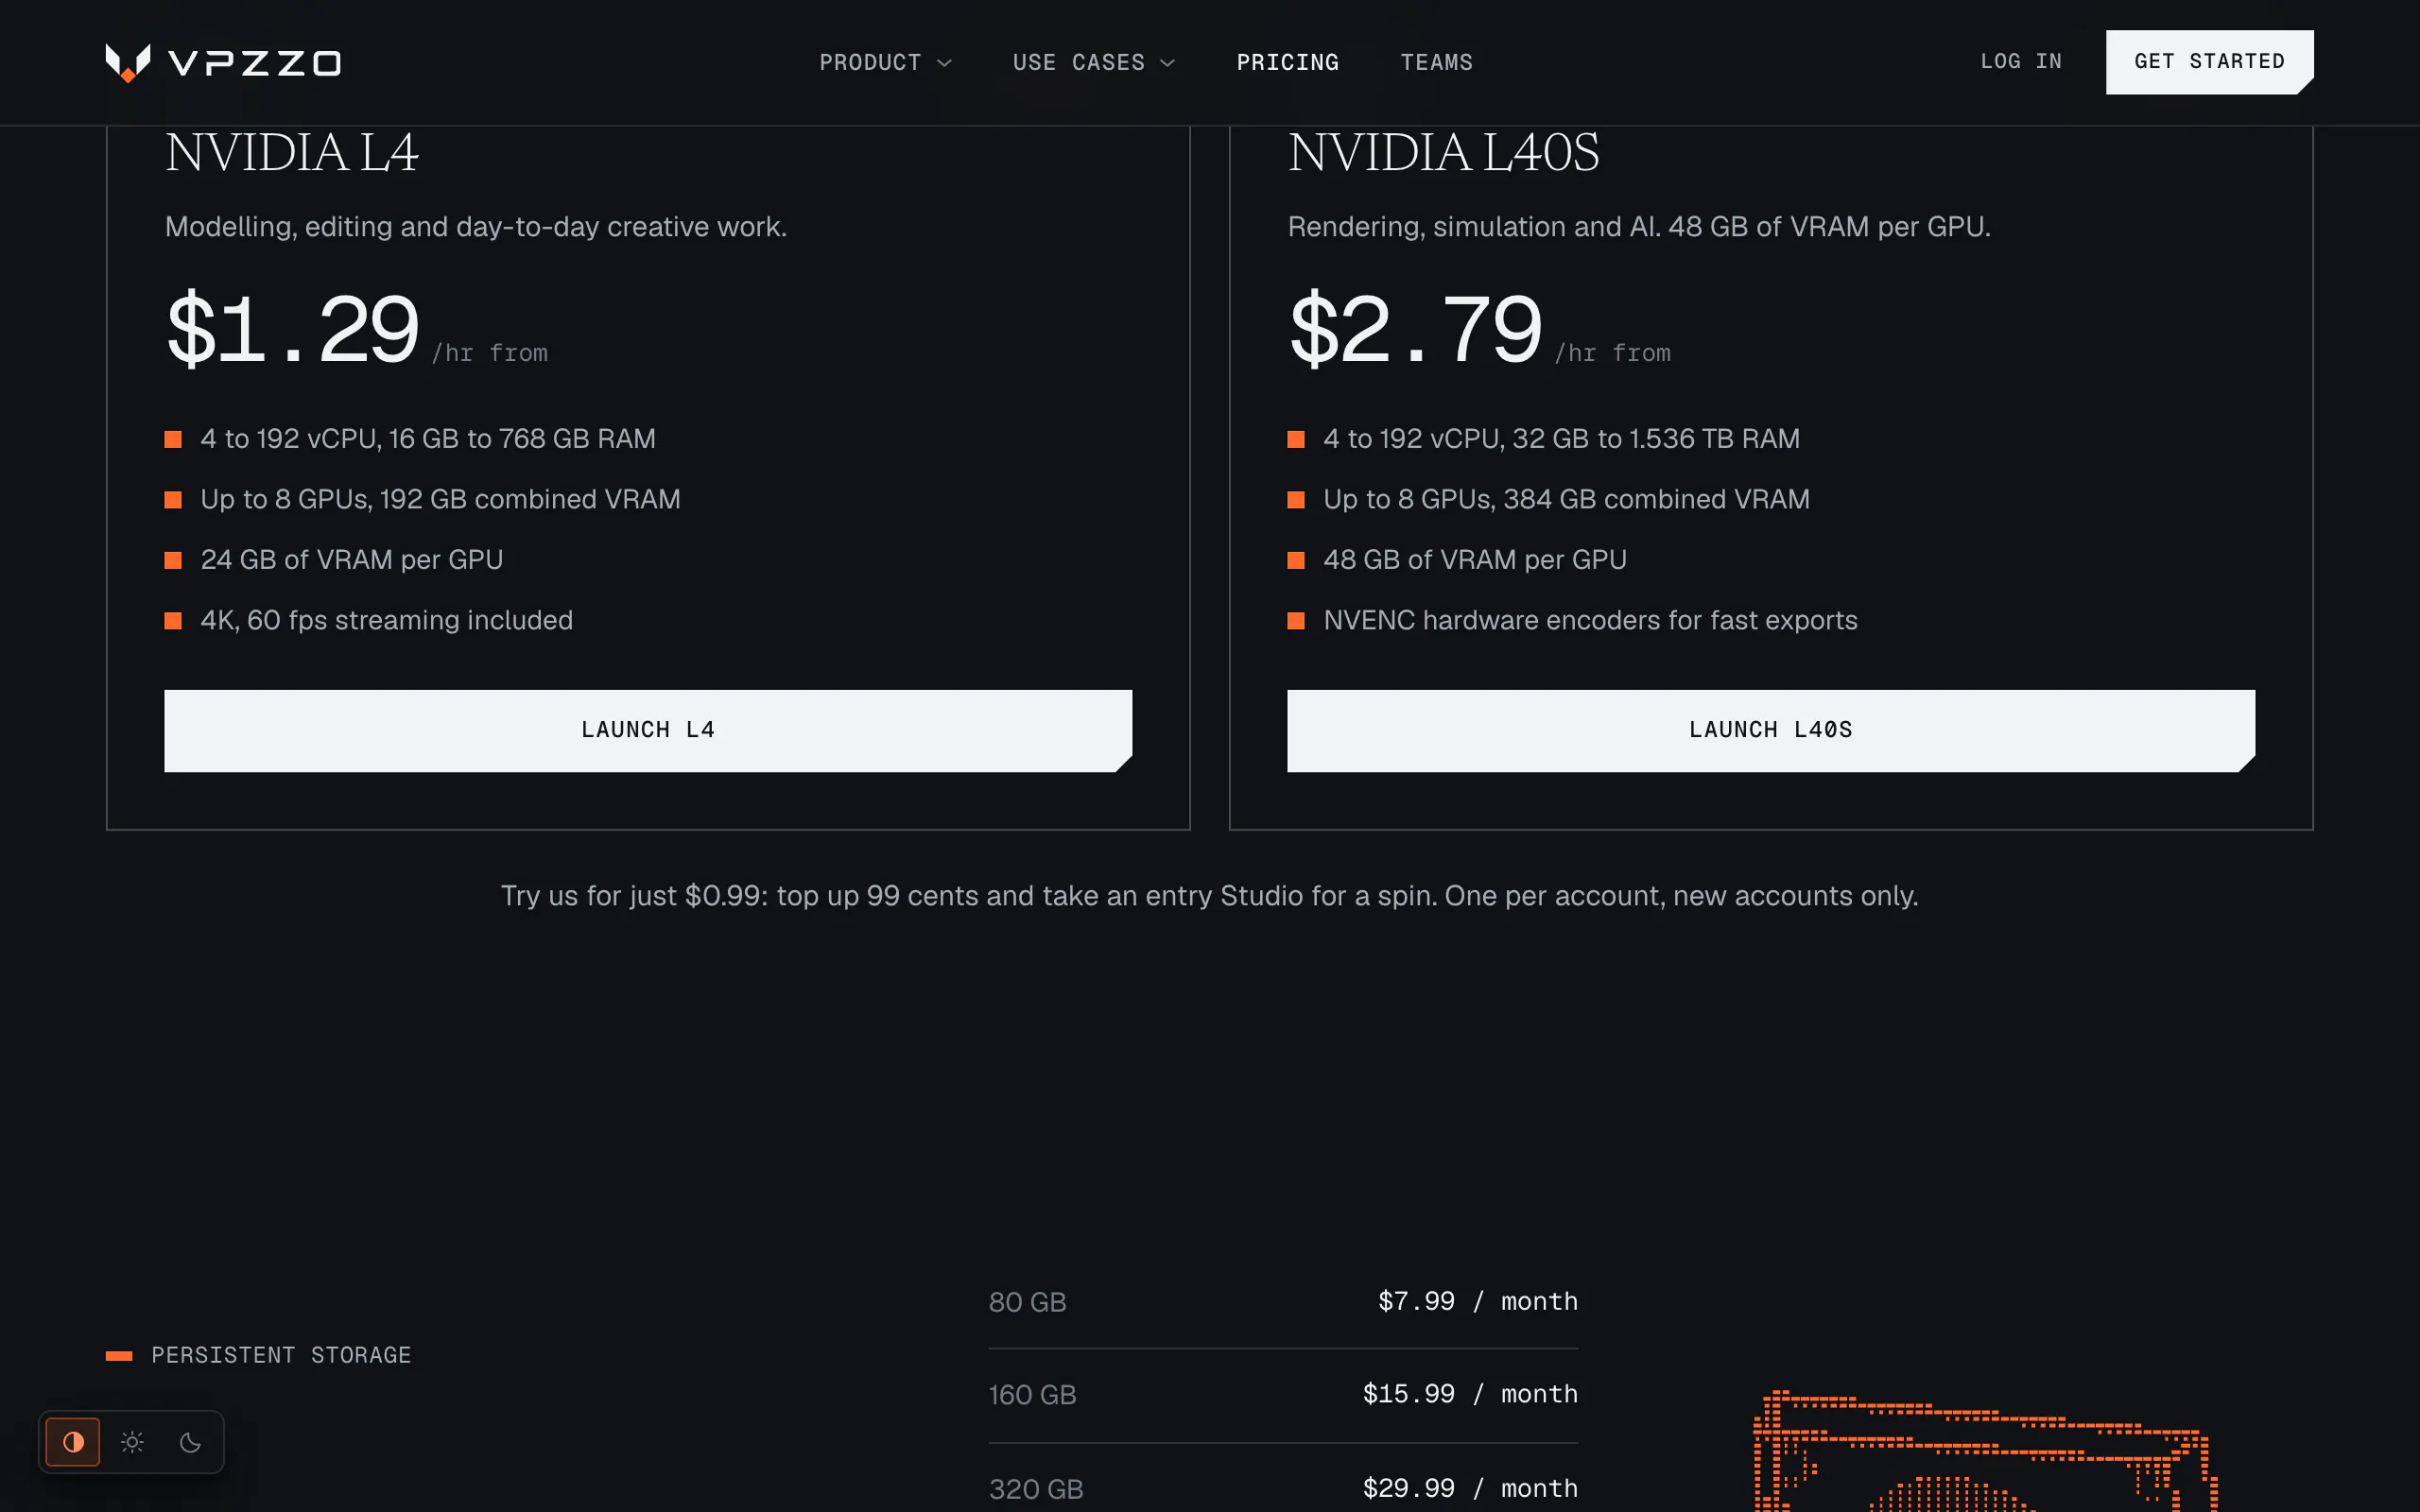Click 'Modelling, editing and day-to-day creative work.'
The height and width of the screenshot is (1512, 2420).
[476, 227]
